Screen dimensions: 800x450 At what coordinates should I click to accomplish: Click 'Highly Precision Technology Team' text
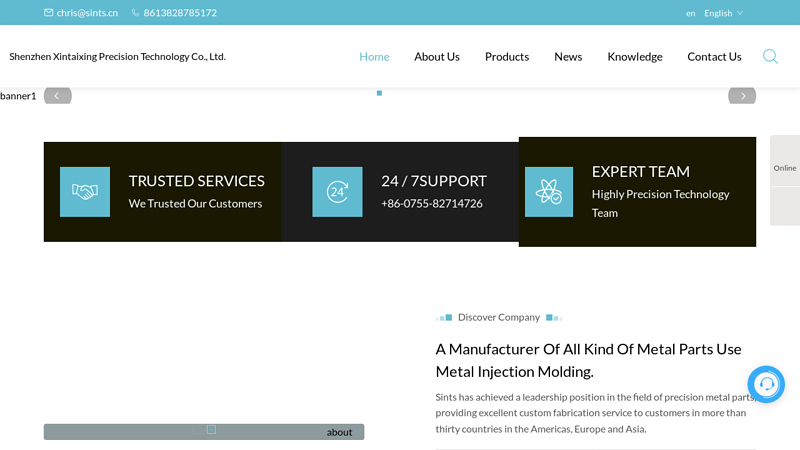tap(660, 204)
